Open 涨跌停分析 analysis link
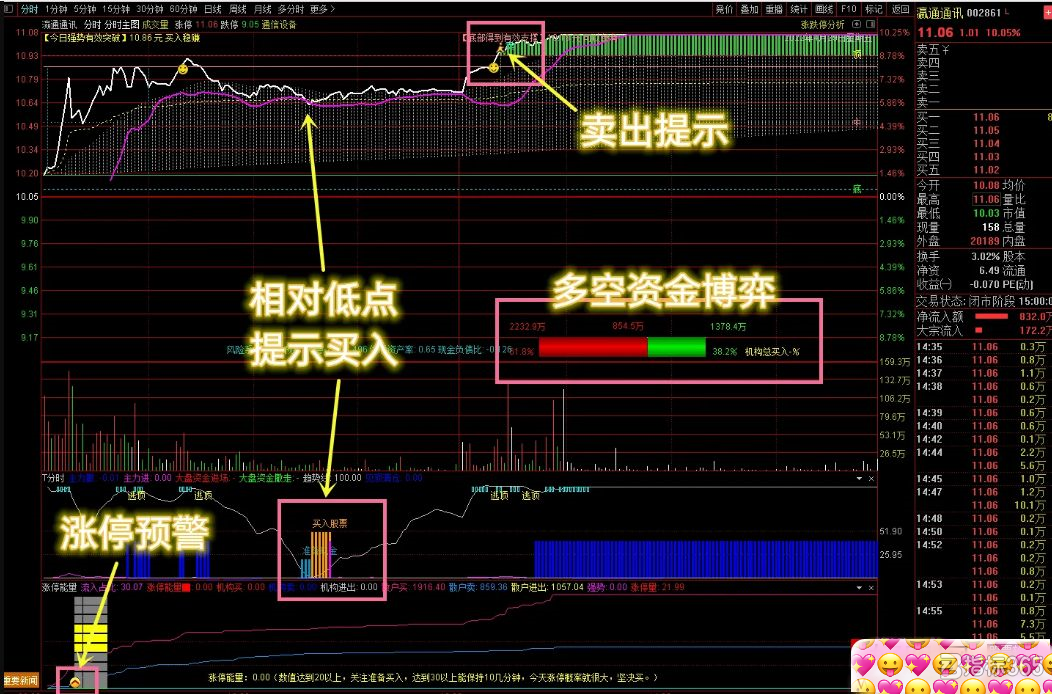1052x694 pixels. pos(823,25)
